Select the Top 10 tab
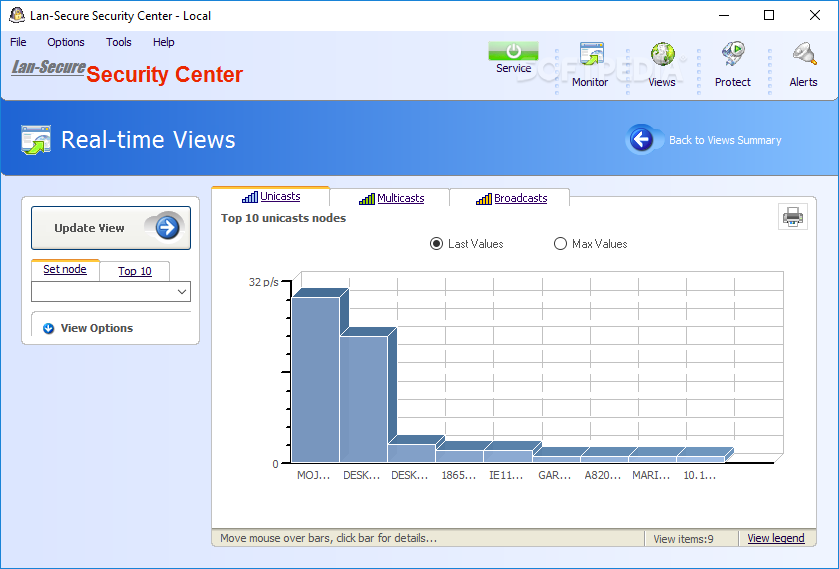839x569 pixels. 135,271
